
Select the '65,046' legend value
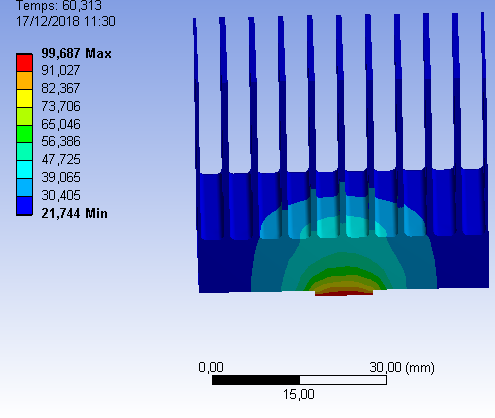click(61, 124)
